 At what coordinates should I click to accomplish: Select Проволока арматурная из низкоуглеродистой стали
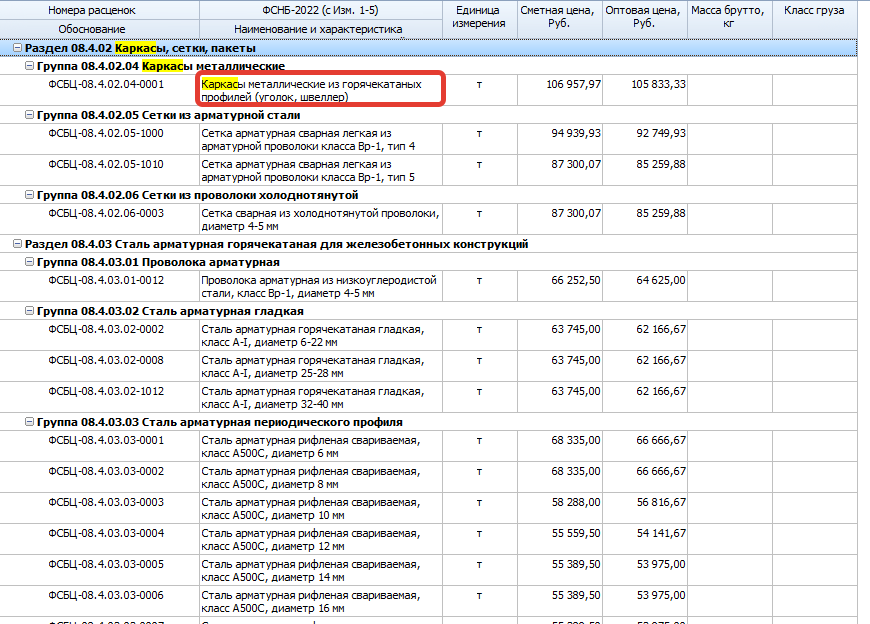319,286
